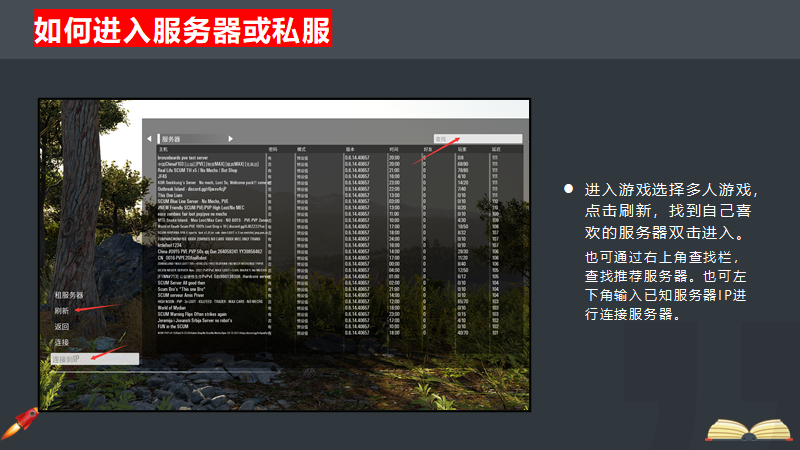Select 'SCUM Server All good then' row
The height and width of the screenshot is (450, 800).
click(339, 283)
